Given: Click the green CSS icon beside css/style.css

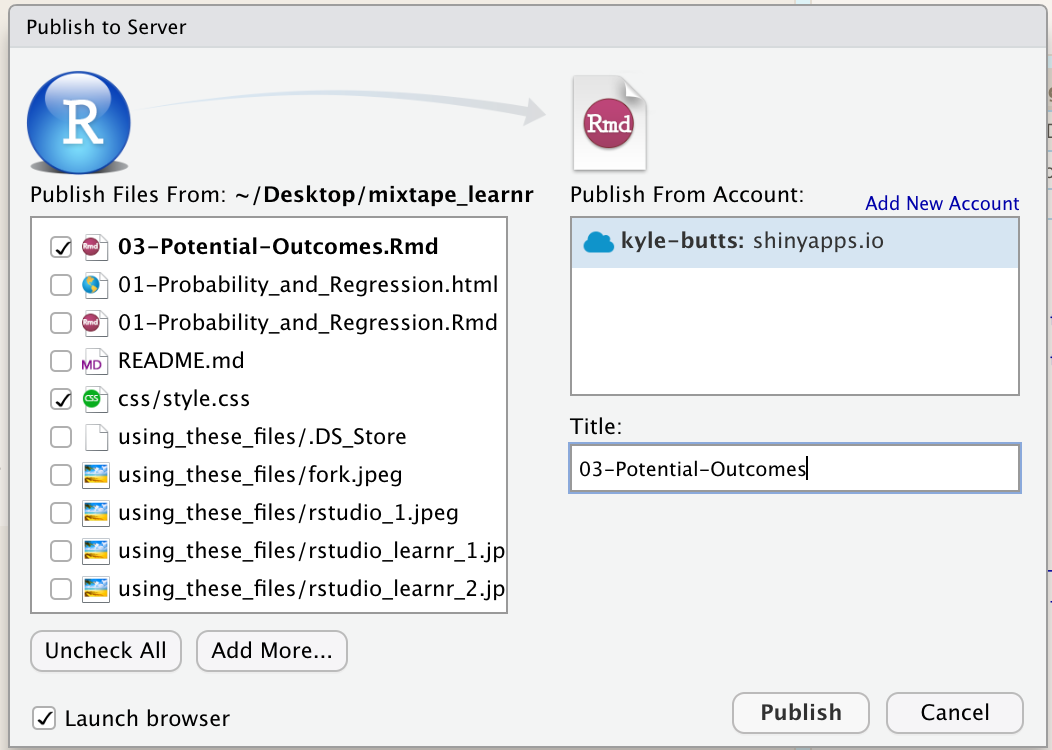Looking at the screenshot, I should (x=95, y=399).
